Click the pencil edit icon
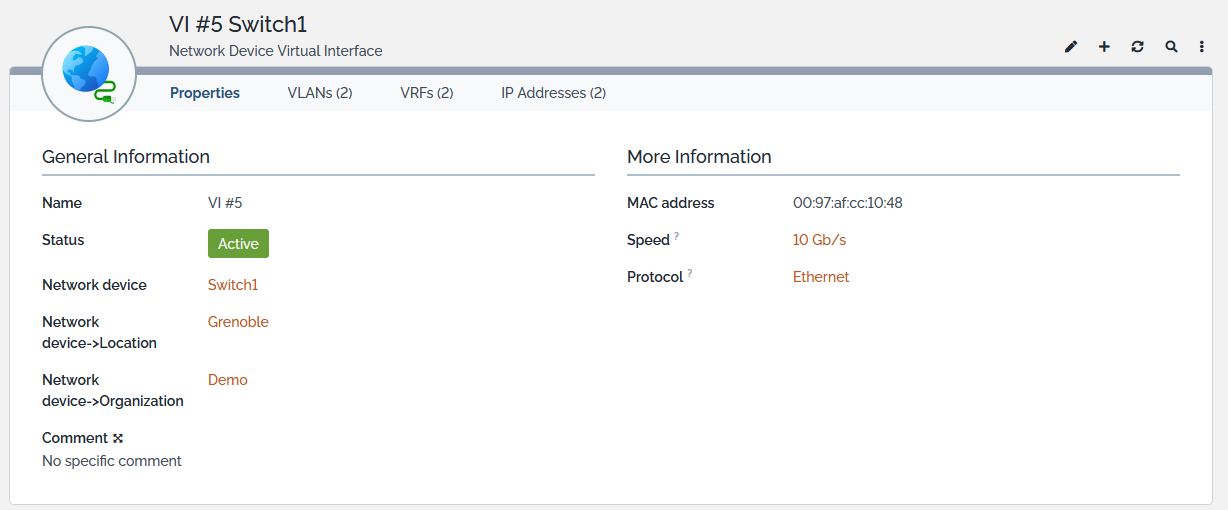Image resolution: width=1228 pixels, height=510 pixels. click(1071, 47)
